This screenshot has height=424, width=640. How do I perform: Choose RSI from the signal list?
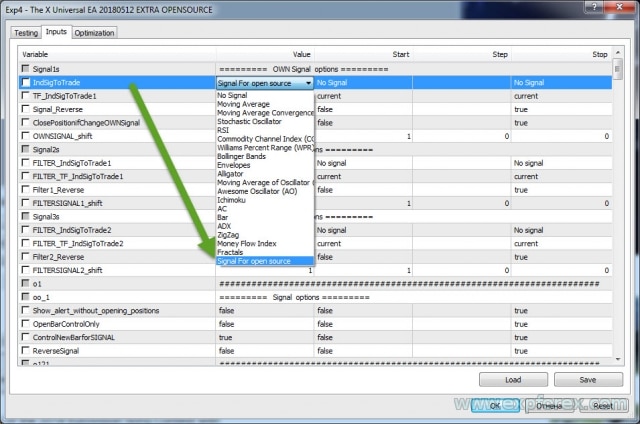coord(265,130)
